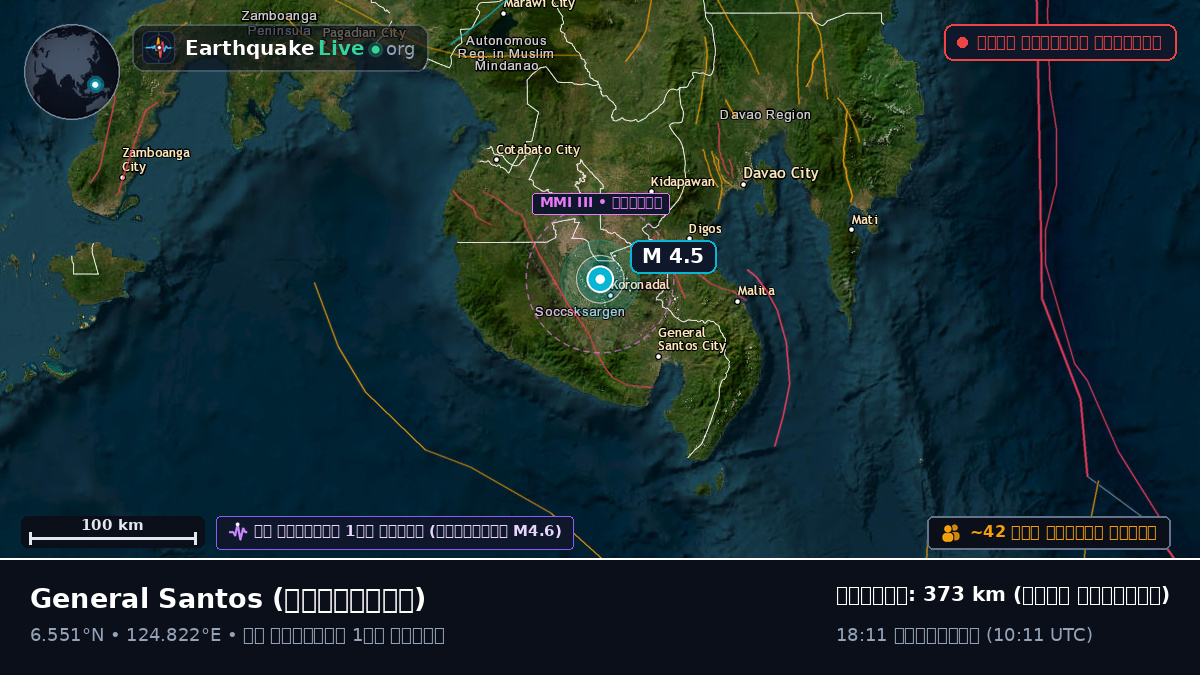This screenshot has height=675, width=1200.
Task: Click the EarthquakeLive compass logo icon
Action: coord(159,48)
